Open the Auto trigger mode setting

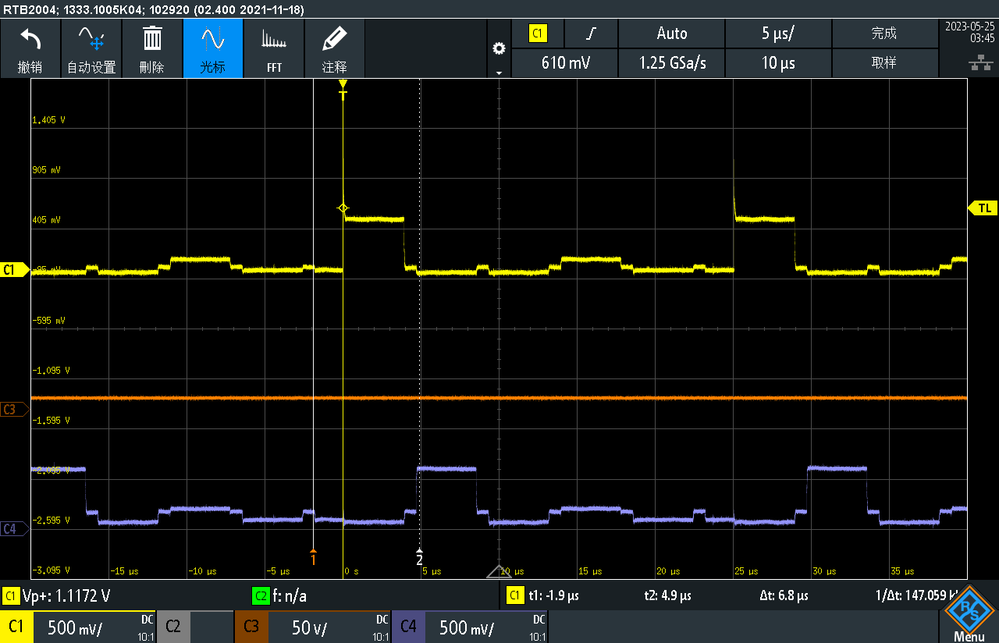[672, 33]
